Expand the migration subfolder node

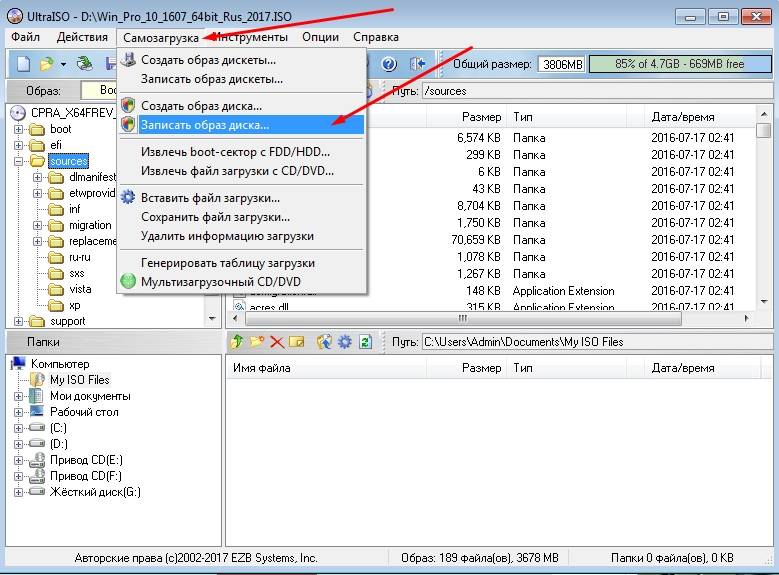click(x=37, y=225)
